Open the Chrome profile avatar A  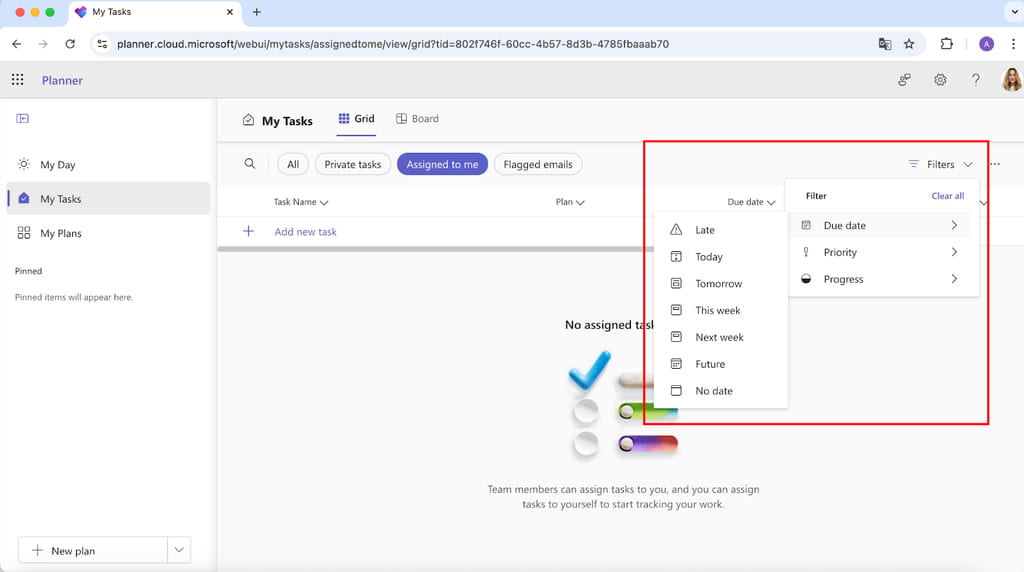pyautogui.click(x=986, y=44)
